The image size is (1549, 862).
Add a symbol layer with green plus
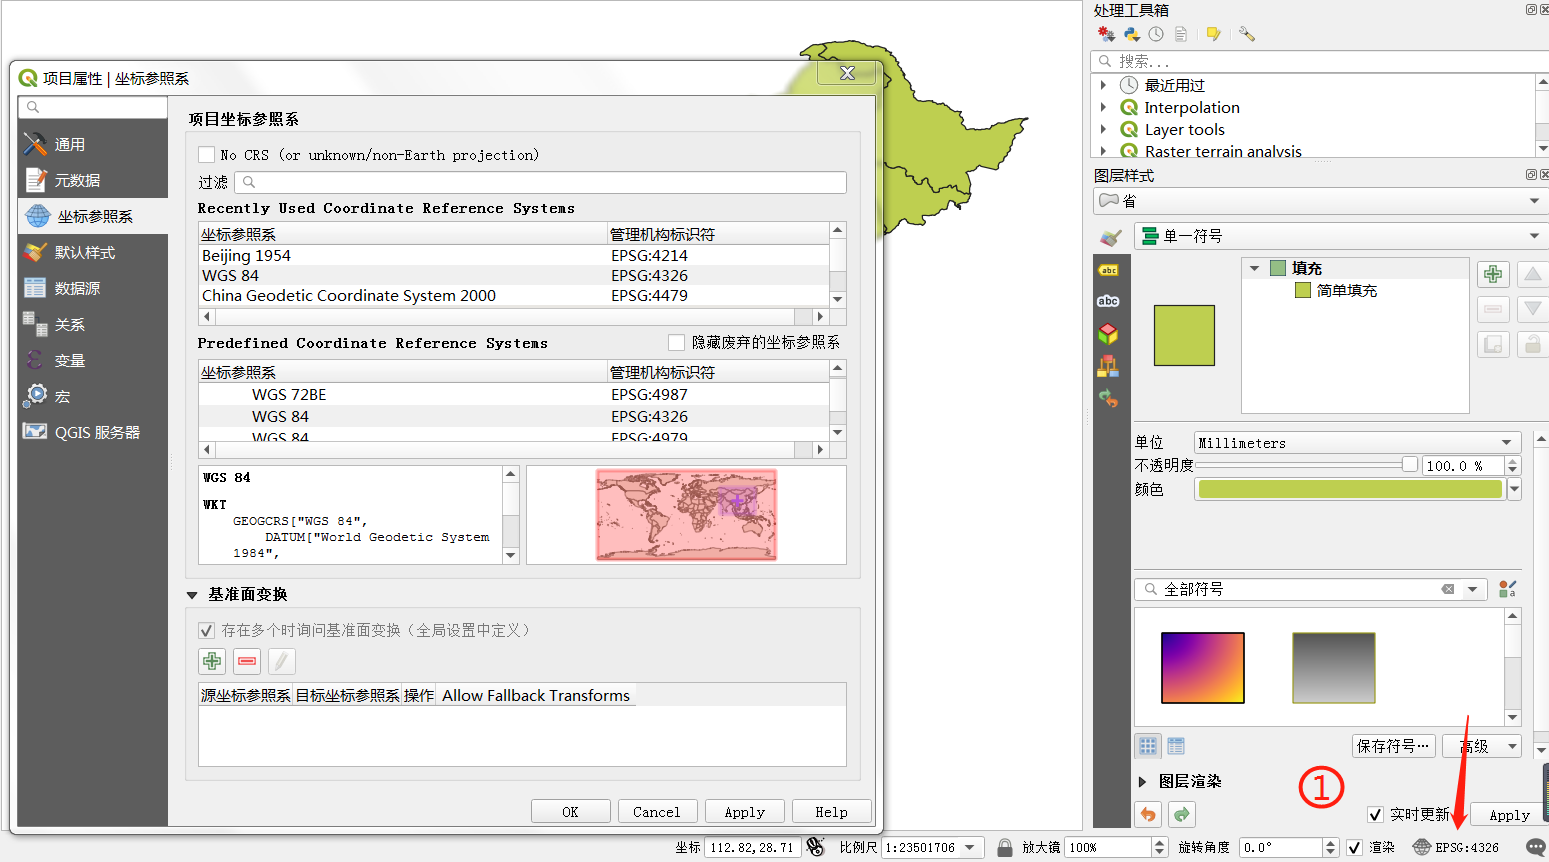(x=1493, y=274)
